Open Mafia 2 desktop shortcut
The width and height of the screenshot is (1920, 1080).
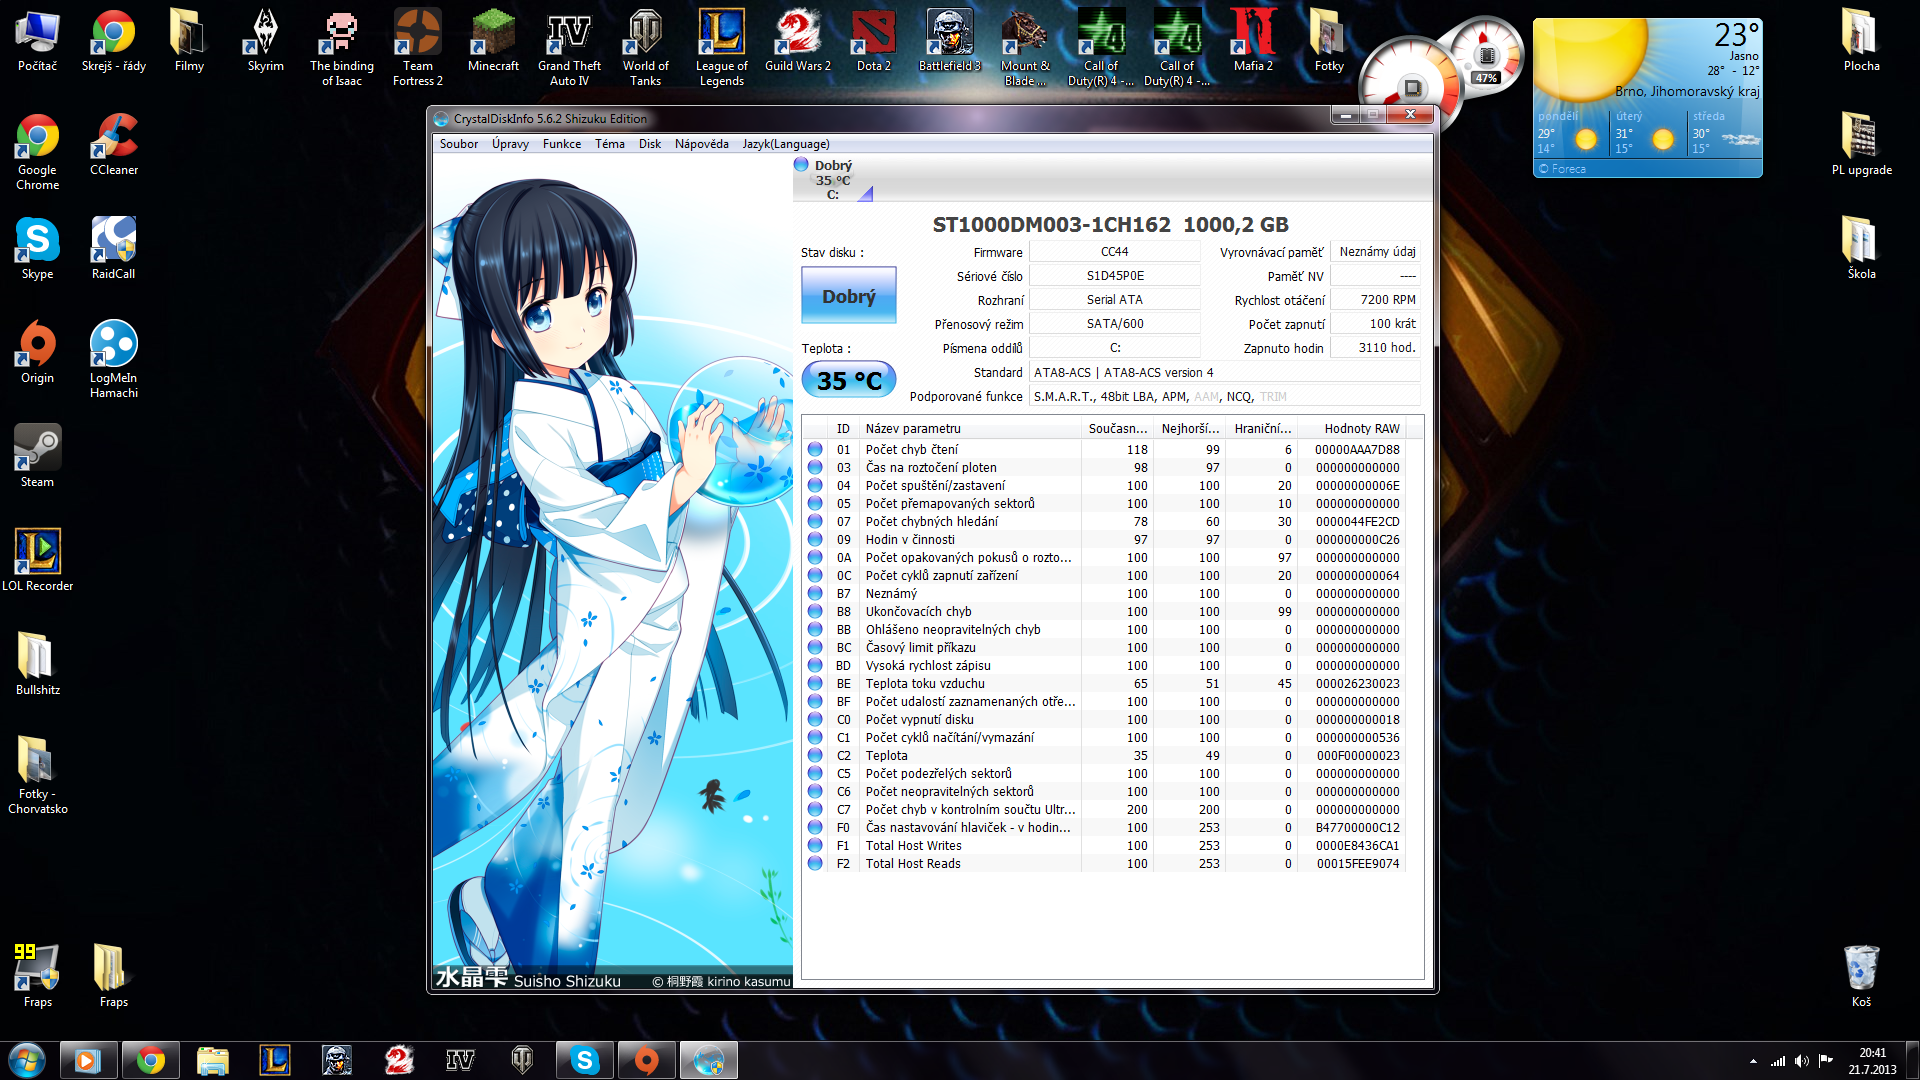coord(1253,41)
